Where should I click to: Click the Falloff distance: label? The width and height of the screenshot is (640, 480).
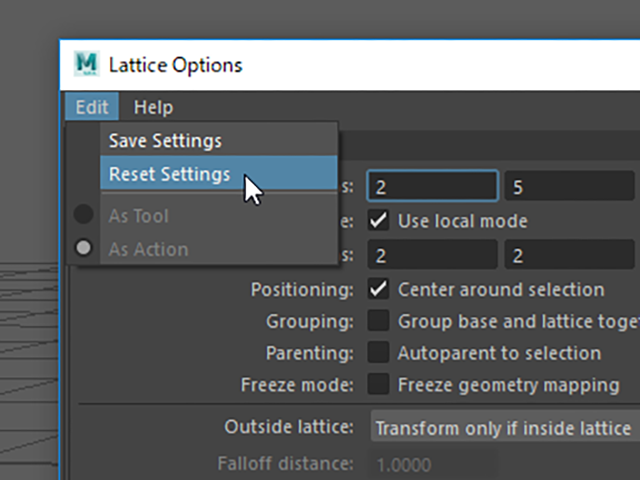(x=285, y=464)
